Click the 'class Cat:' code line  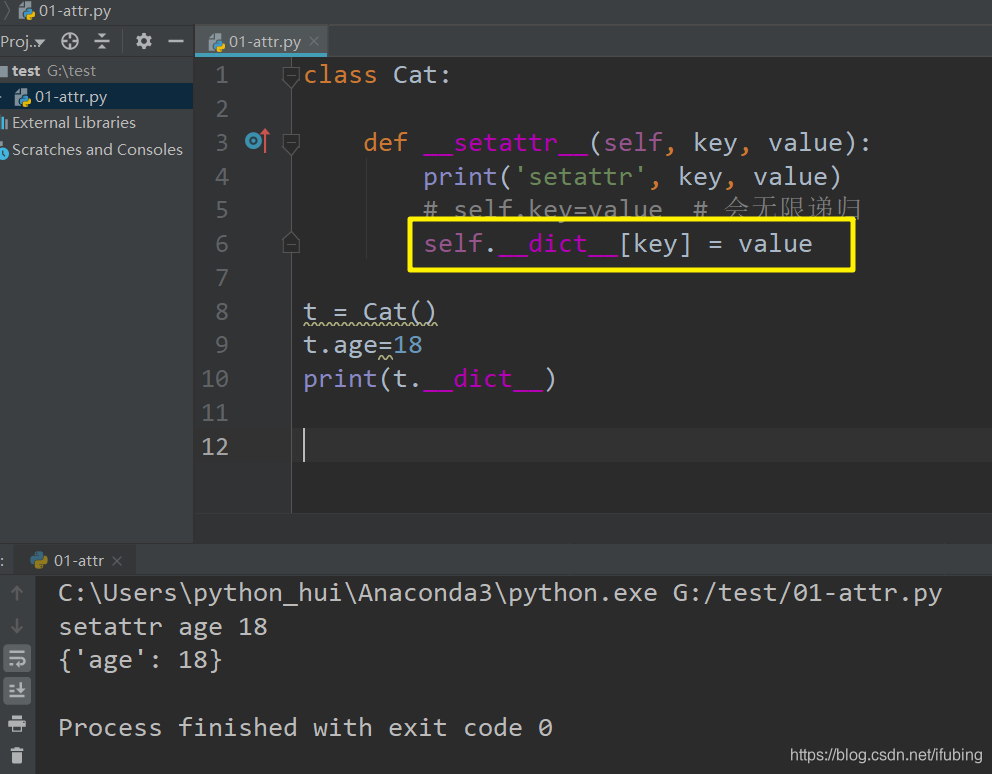click(x=377, y=75)
